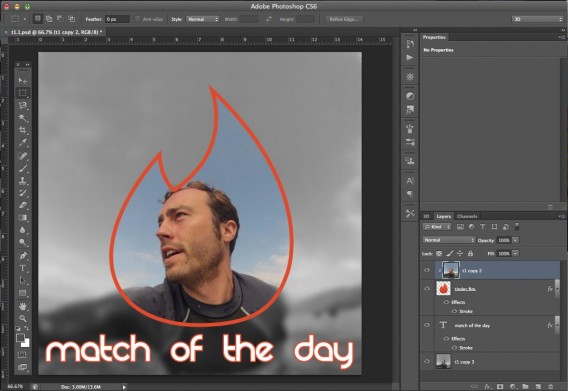568x391 pixels.
Task: Select the Crop tool
Action: pyautogui.click(x=23, y=130)
